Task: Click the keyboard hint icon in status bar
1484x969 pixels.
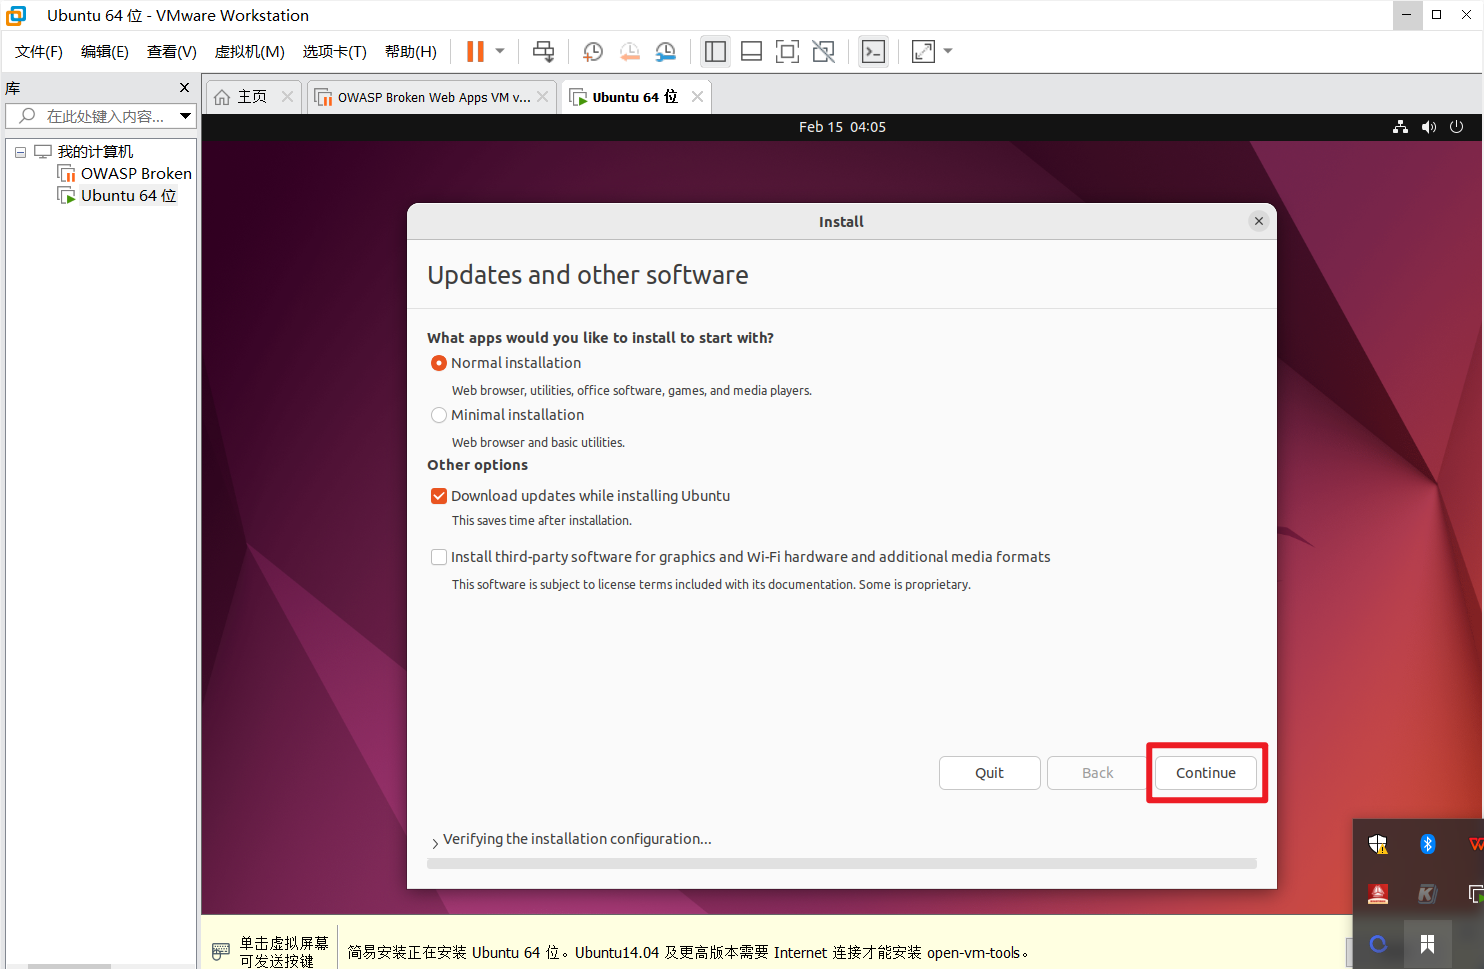Action: [x=221, y=951]
